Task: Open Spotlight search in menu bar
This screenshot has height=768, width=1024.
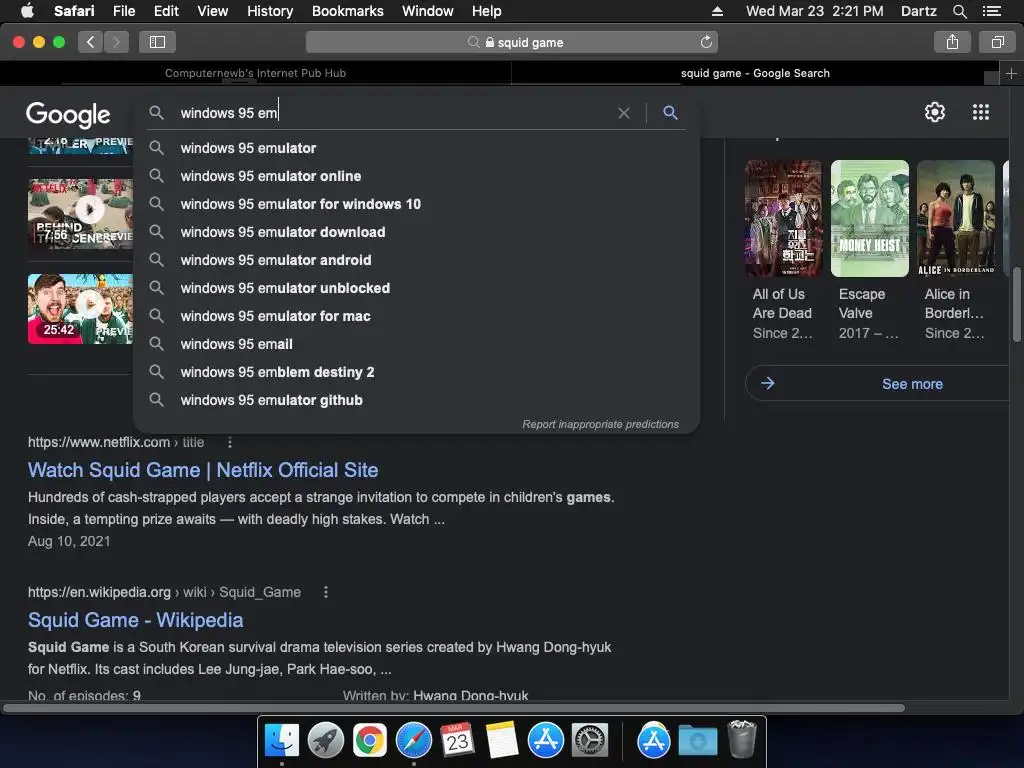Action: (x=959, y=11)
